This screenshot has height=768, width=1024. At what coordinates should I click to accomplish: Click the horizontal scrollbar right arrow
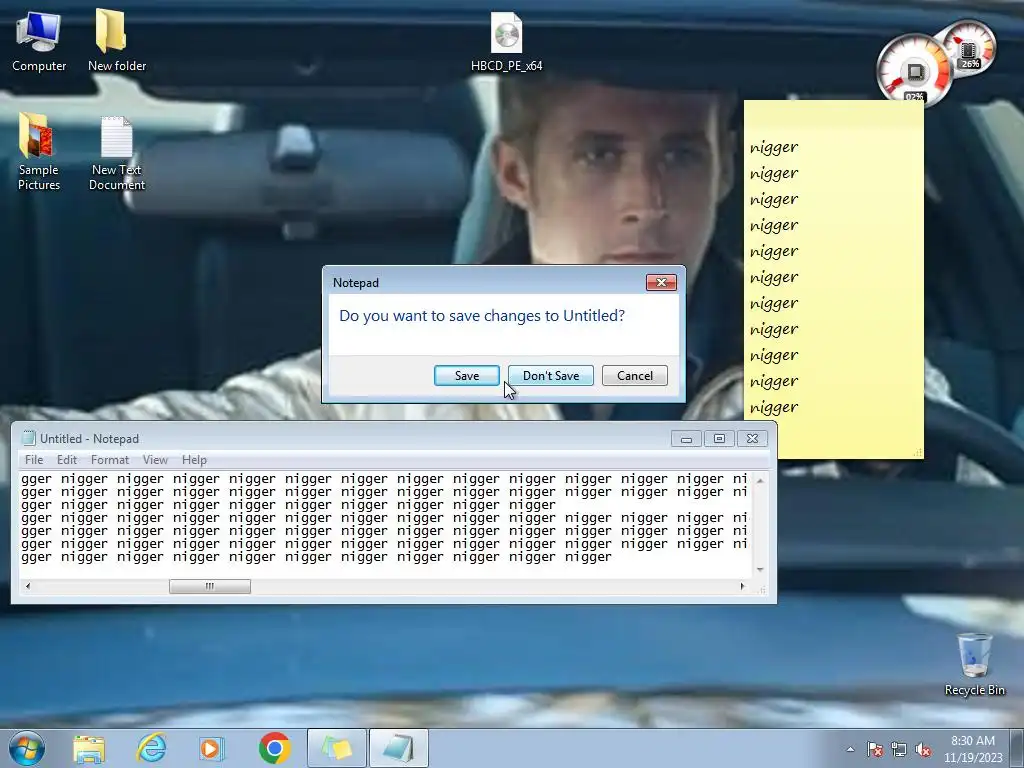[x=742, y=586]
